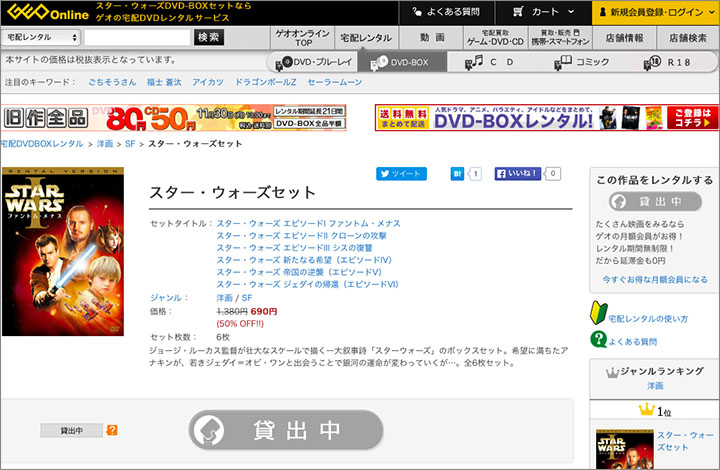Click 今すぐお得な月額会員になる link
The width and height of the screenshot is (720, 470).
655,280
